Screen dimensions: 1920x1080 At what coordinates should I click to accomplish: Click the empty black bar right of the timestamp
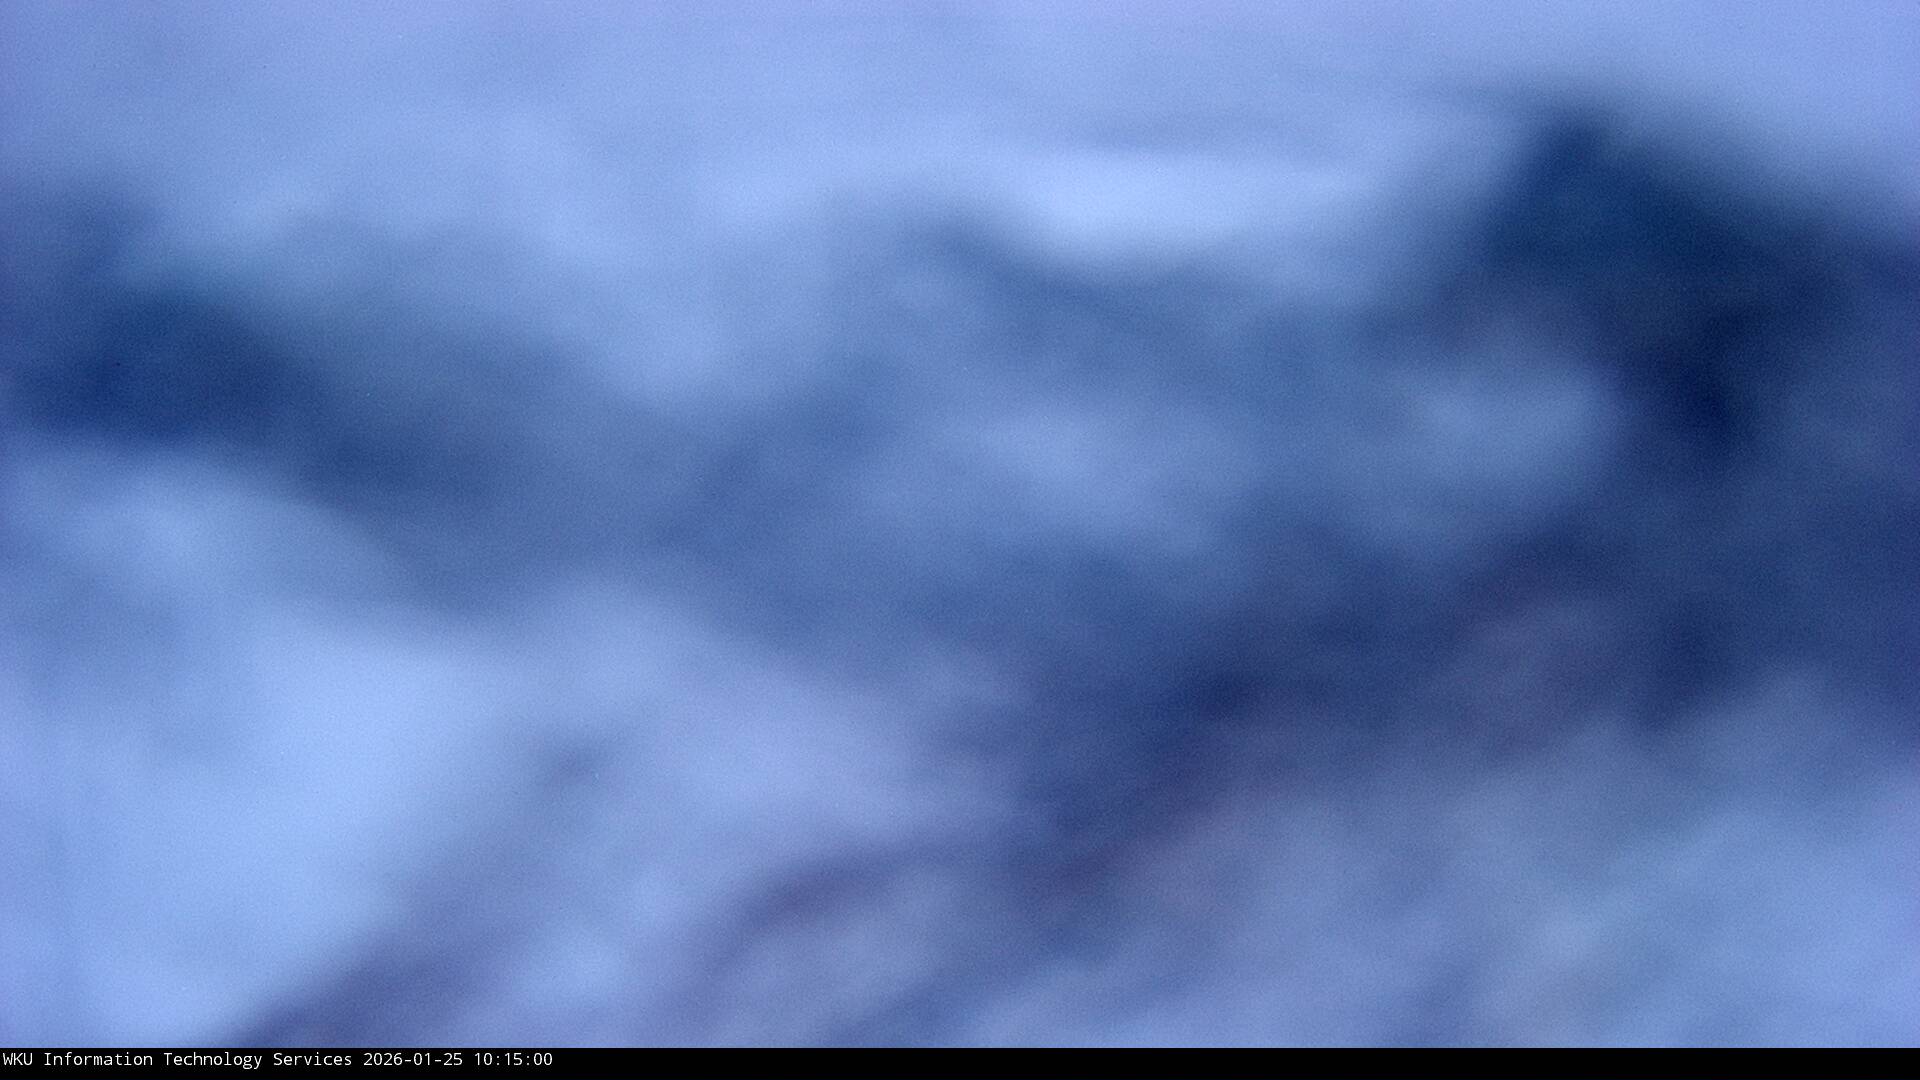click(x=1200, y=1062)
